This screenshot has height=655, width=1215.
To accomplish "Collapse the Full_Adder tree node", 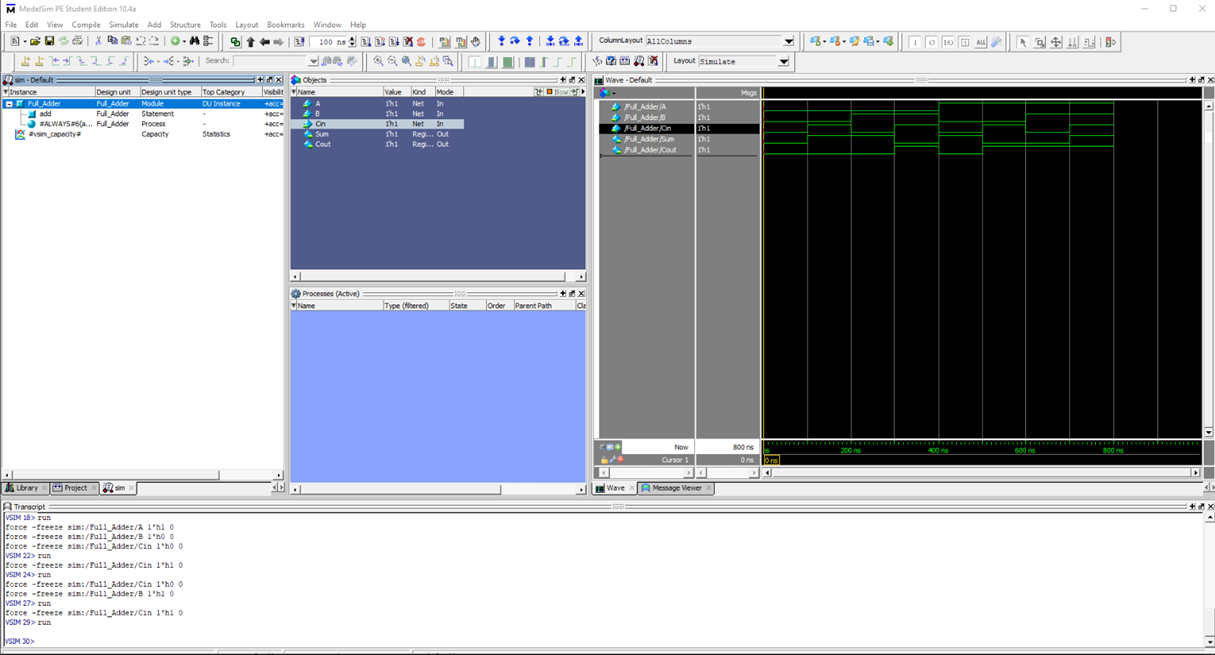I will click(9, 104).
